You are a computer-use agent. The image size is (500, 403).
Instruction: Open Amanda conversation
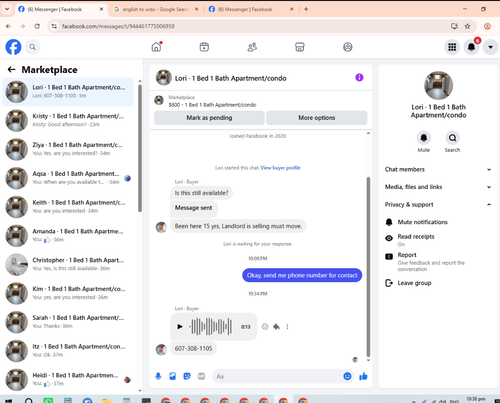click(68, 236)
